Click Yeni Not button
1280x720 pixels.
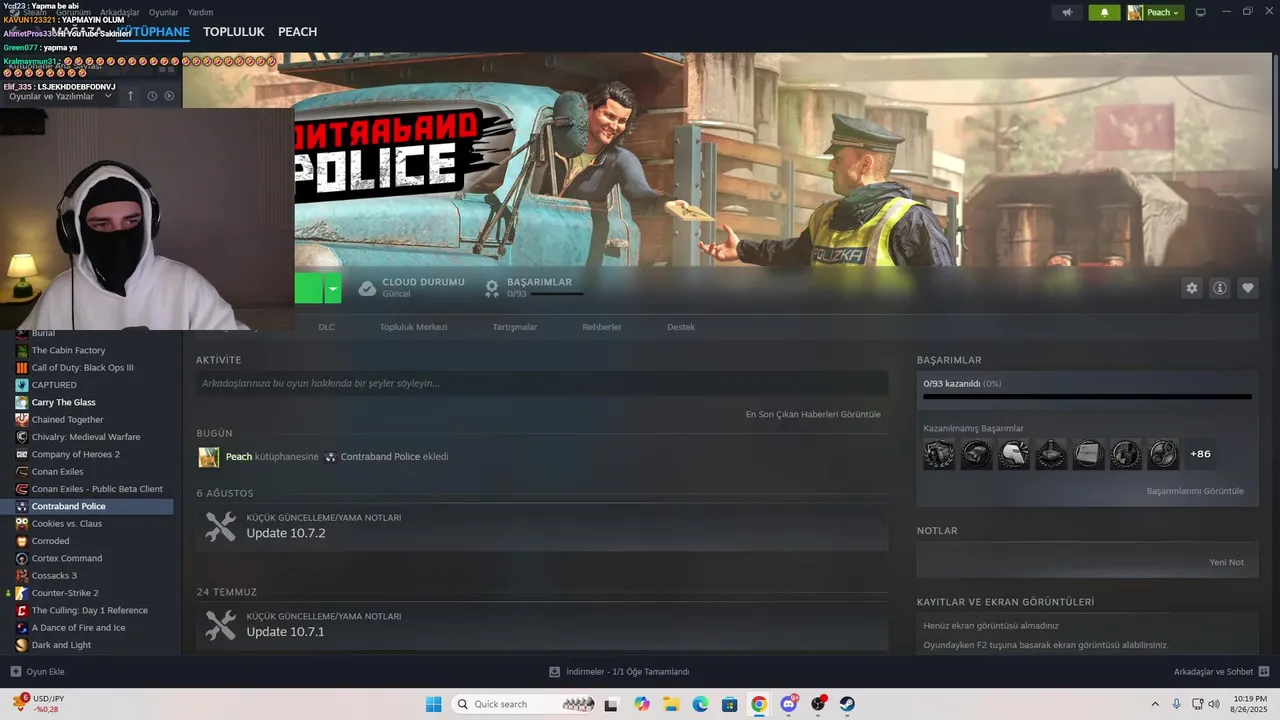pyautogui.click(x=1226, y=562)
